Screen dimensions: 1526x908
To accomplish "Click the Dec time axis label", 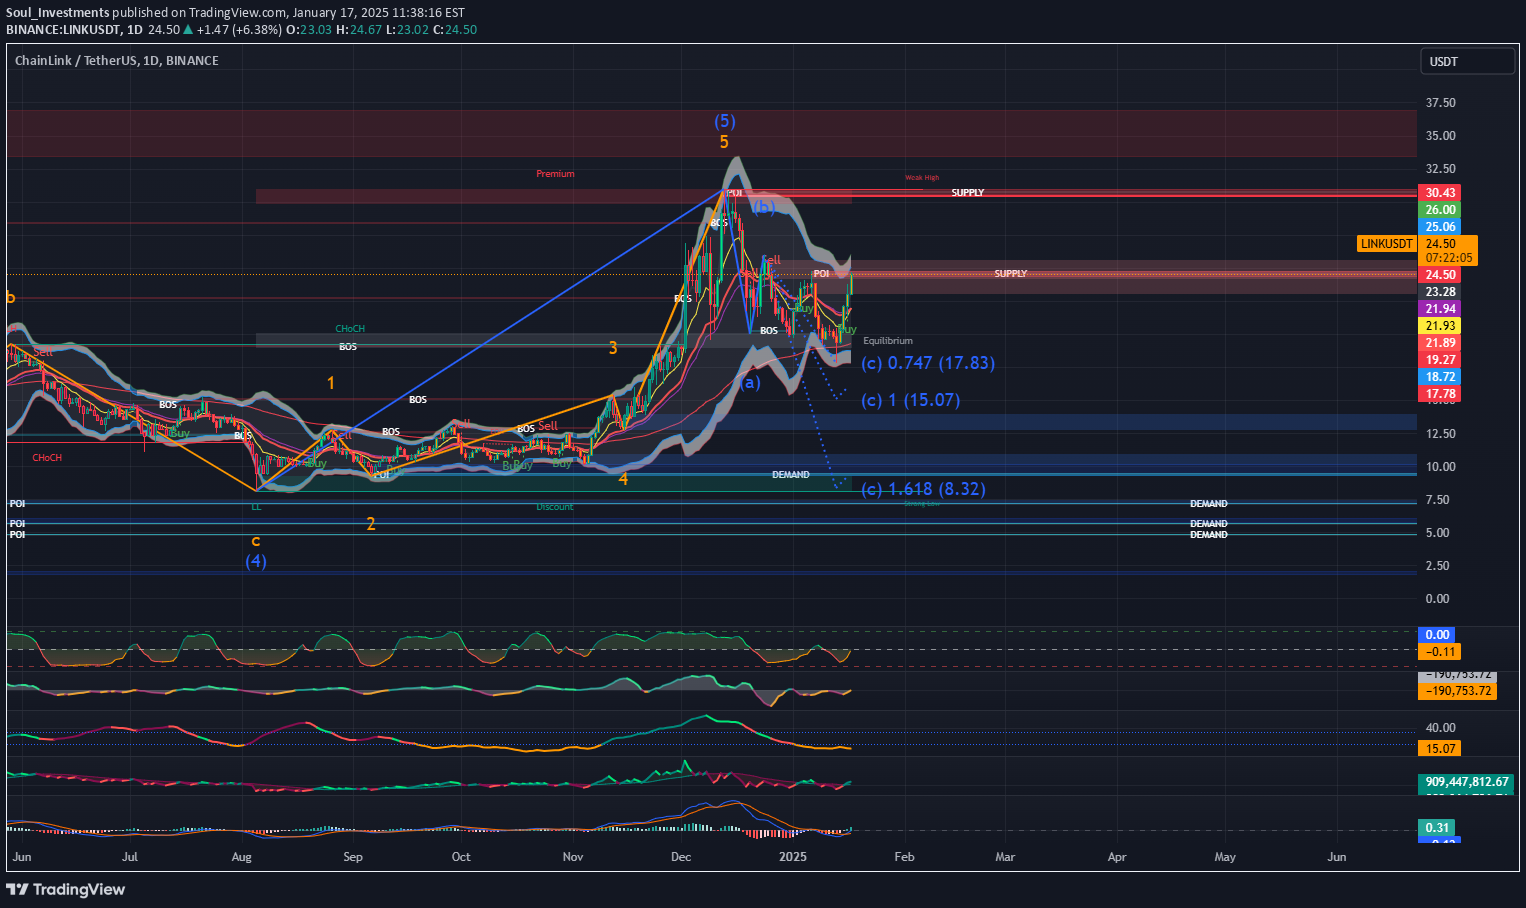I will click(681, 857).
